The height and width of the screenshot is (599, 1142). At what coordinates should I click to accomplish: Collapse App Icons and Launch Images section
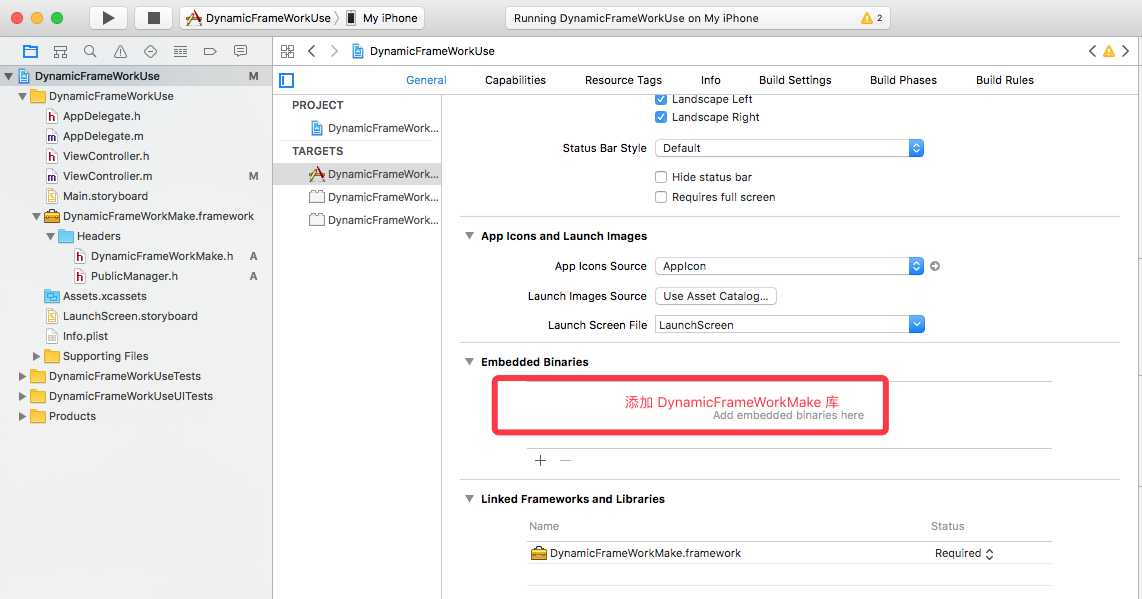click(470, 236)
